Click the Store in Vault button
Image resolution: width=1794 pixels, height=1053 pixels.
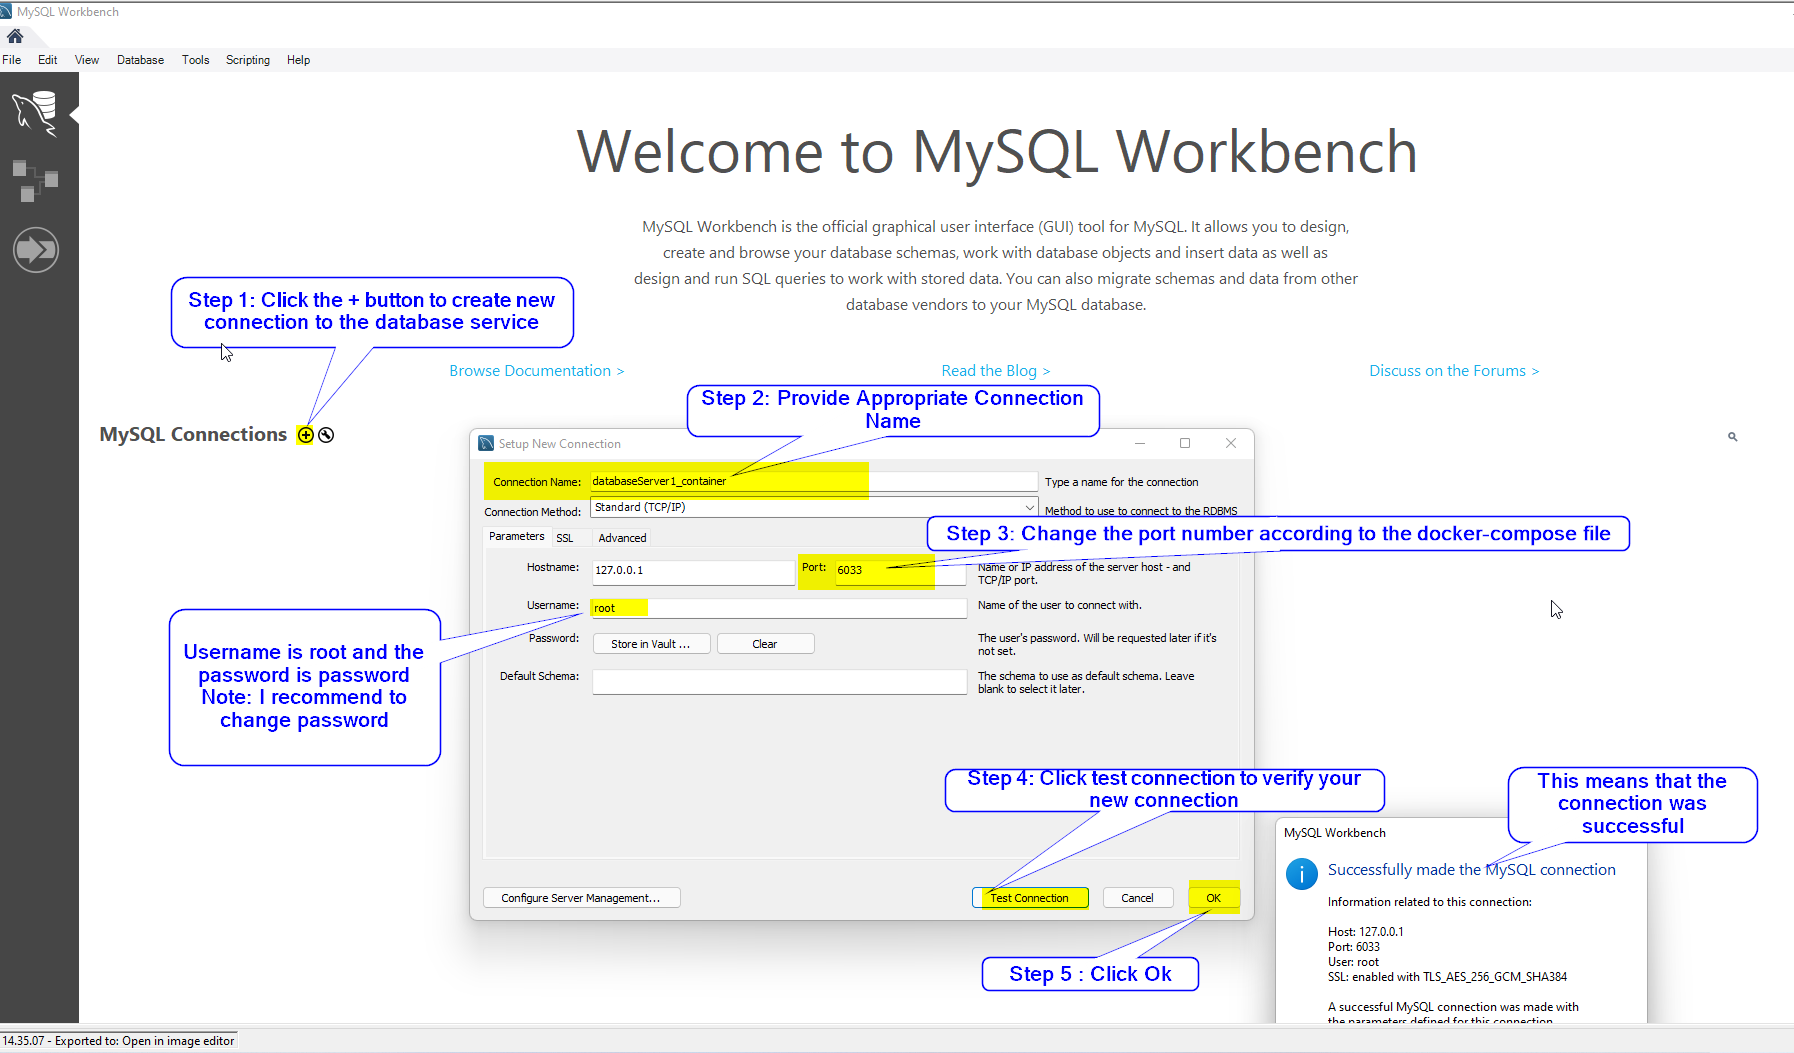point(651,644)
